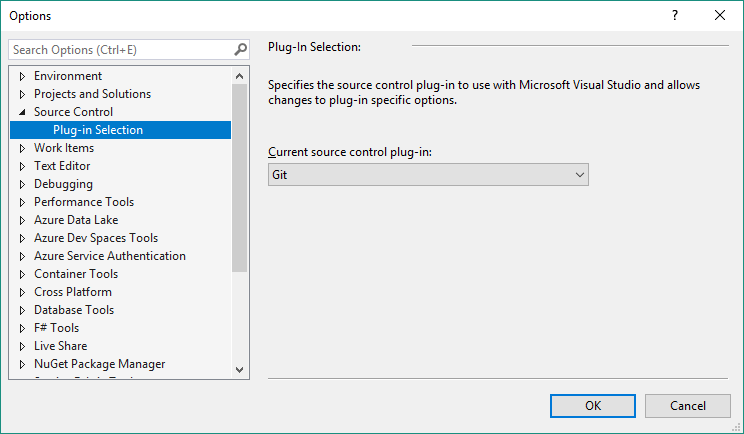Screen dimensions: 744x434
Task: Collapse the Source Control node
Action: 22,112
